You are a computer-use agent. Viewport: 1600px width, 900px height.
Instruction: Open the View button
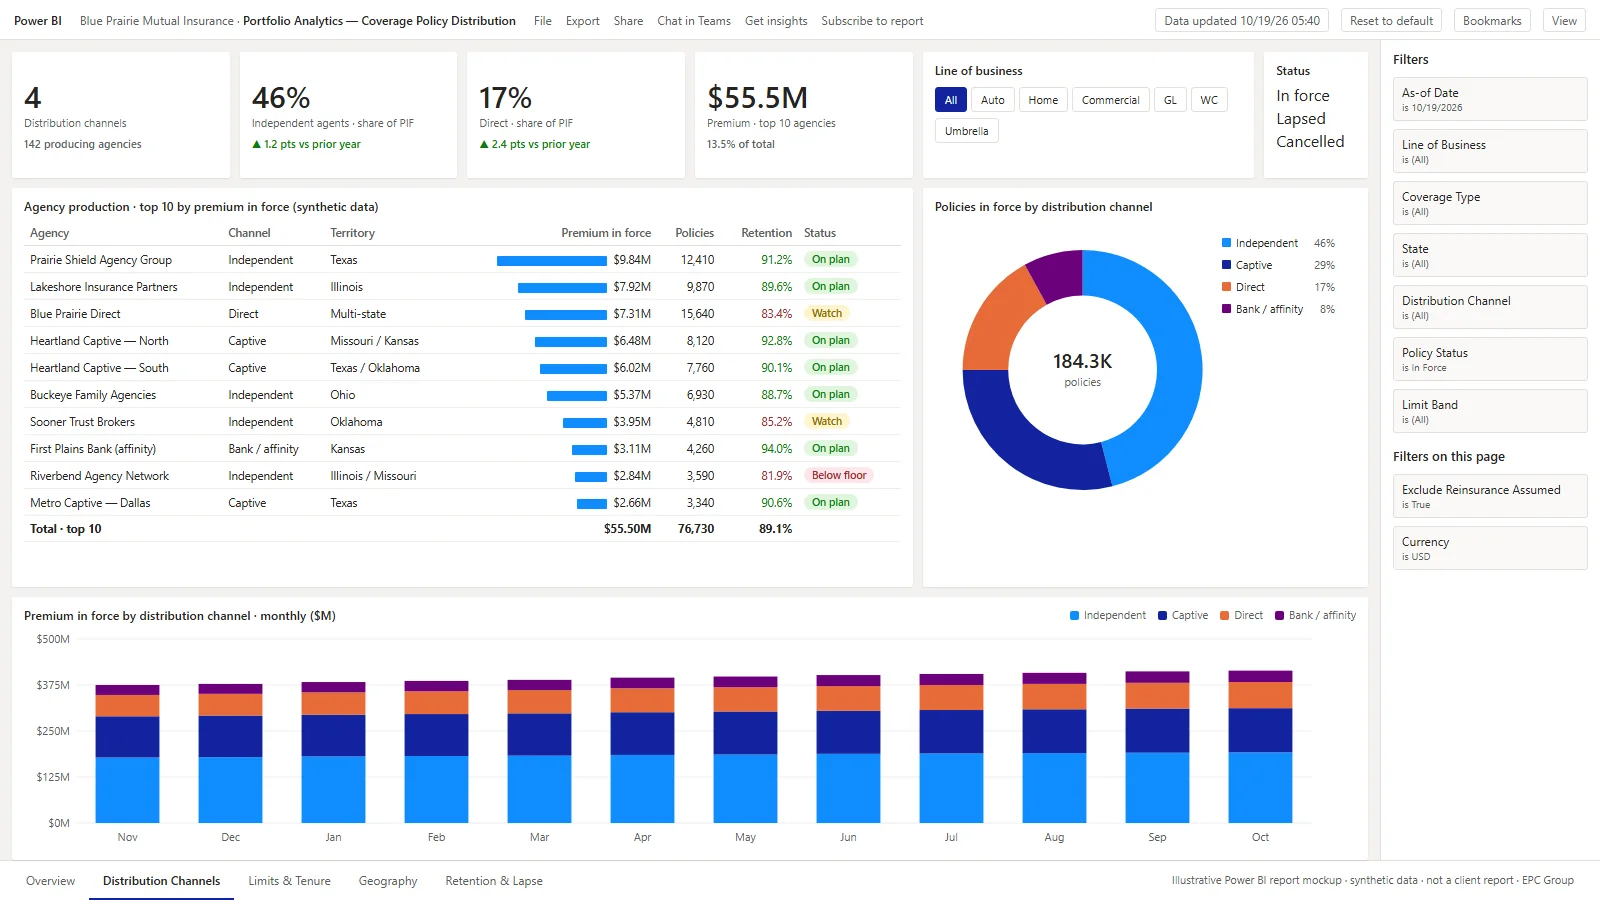[x=1564, y=21]
